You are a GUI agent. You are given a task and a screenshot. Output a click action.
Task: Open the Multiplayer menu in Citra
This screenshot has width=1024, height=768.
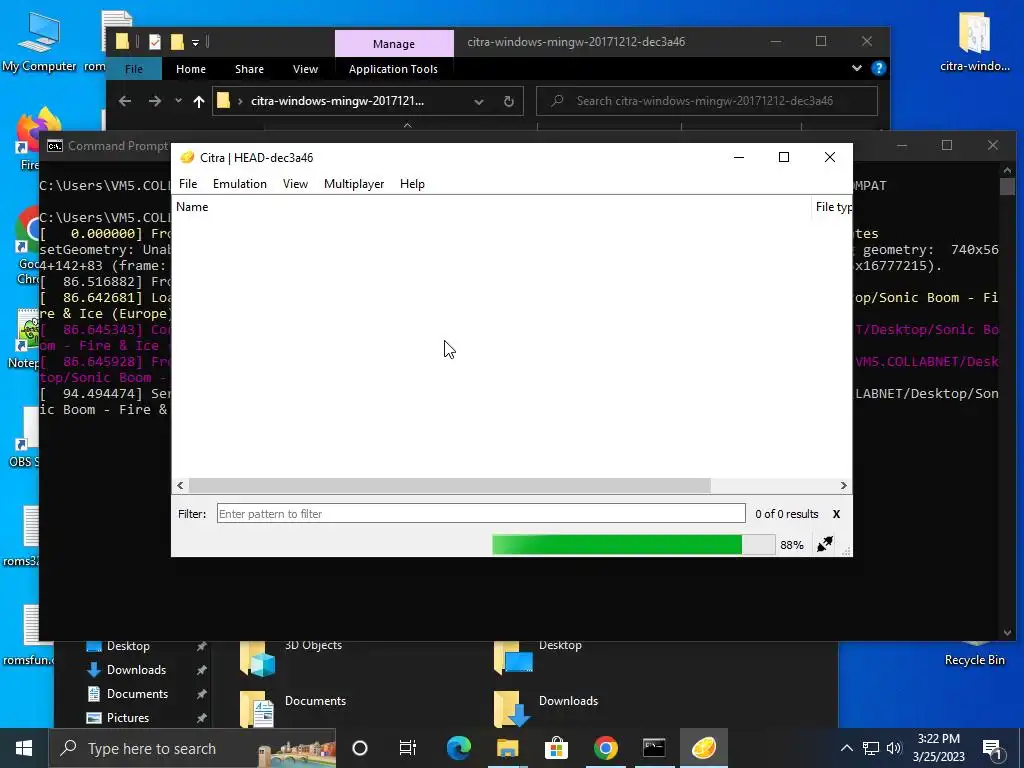354,184
